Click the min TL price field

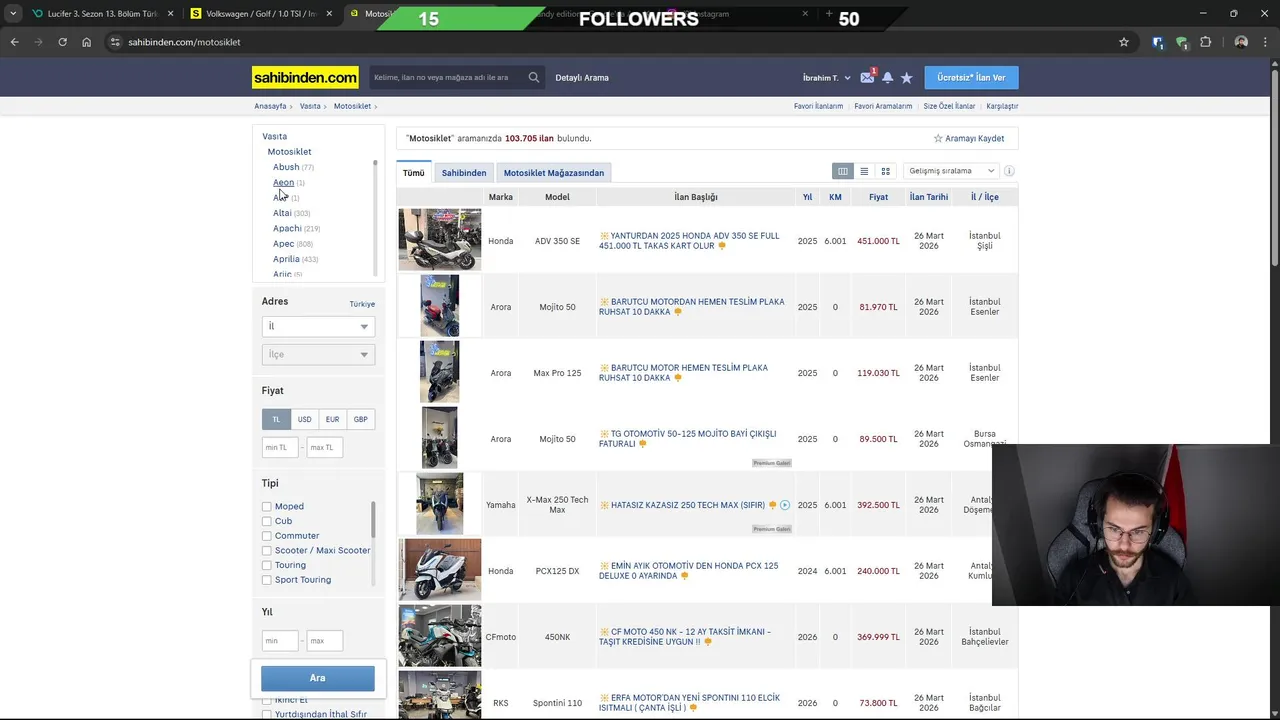(x=280, y=447)
